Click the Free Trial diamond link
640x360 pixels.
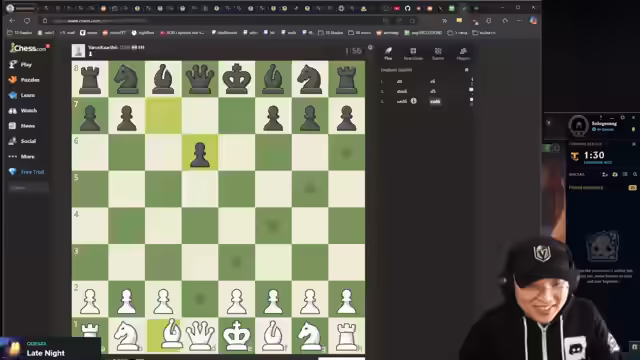(27, 172)
